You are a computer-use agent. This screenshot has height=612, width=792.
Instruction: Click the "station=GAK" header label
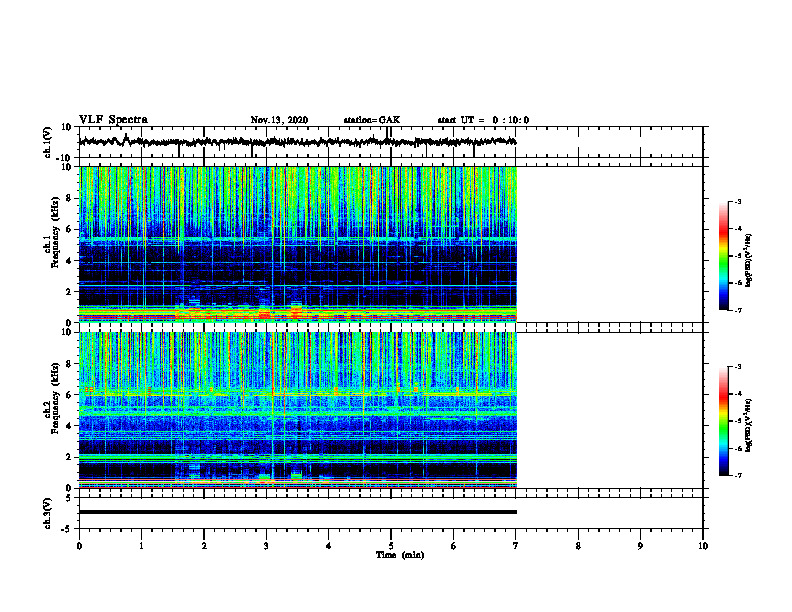(372, 120)
